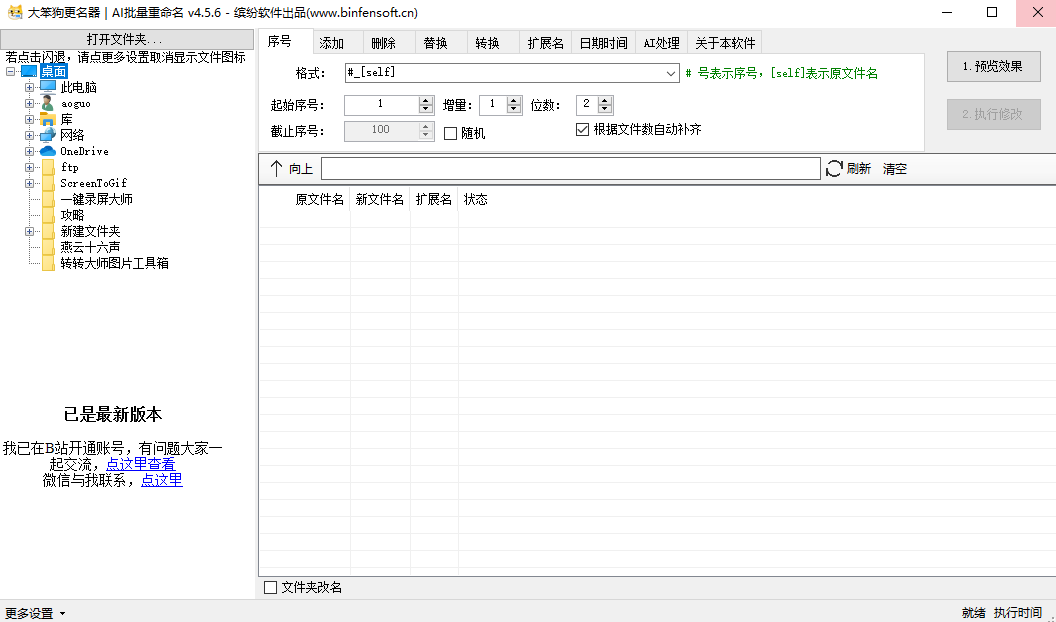Toggle the folder rename checkbox
Viewport: 1056px width, 622px height.
pos(270,588)
